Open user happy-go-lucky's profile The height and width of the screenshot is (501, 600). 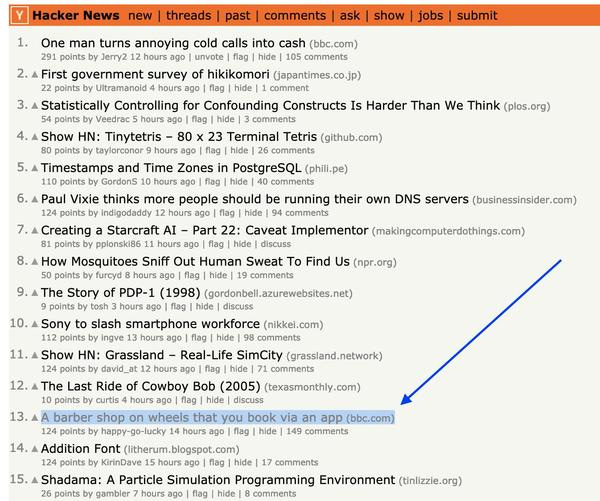[x=133, y=431]
